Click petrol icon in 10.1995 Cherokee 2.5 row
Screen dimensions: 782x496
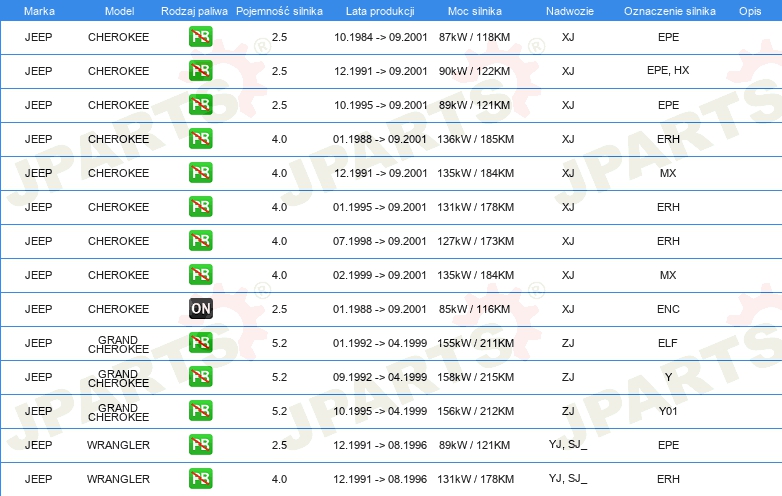click(200, 105)
